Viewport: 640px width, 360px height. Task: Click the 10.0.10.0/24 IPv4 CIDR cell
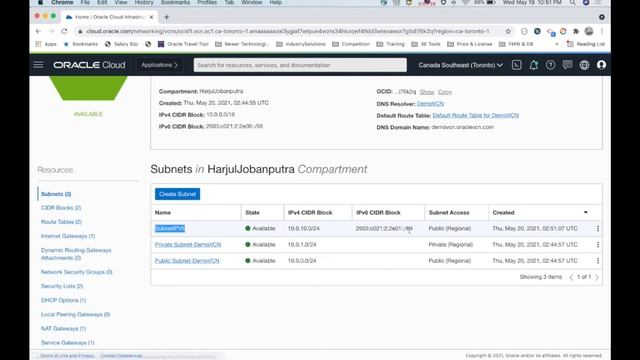tap(303, 229)
